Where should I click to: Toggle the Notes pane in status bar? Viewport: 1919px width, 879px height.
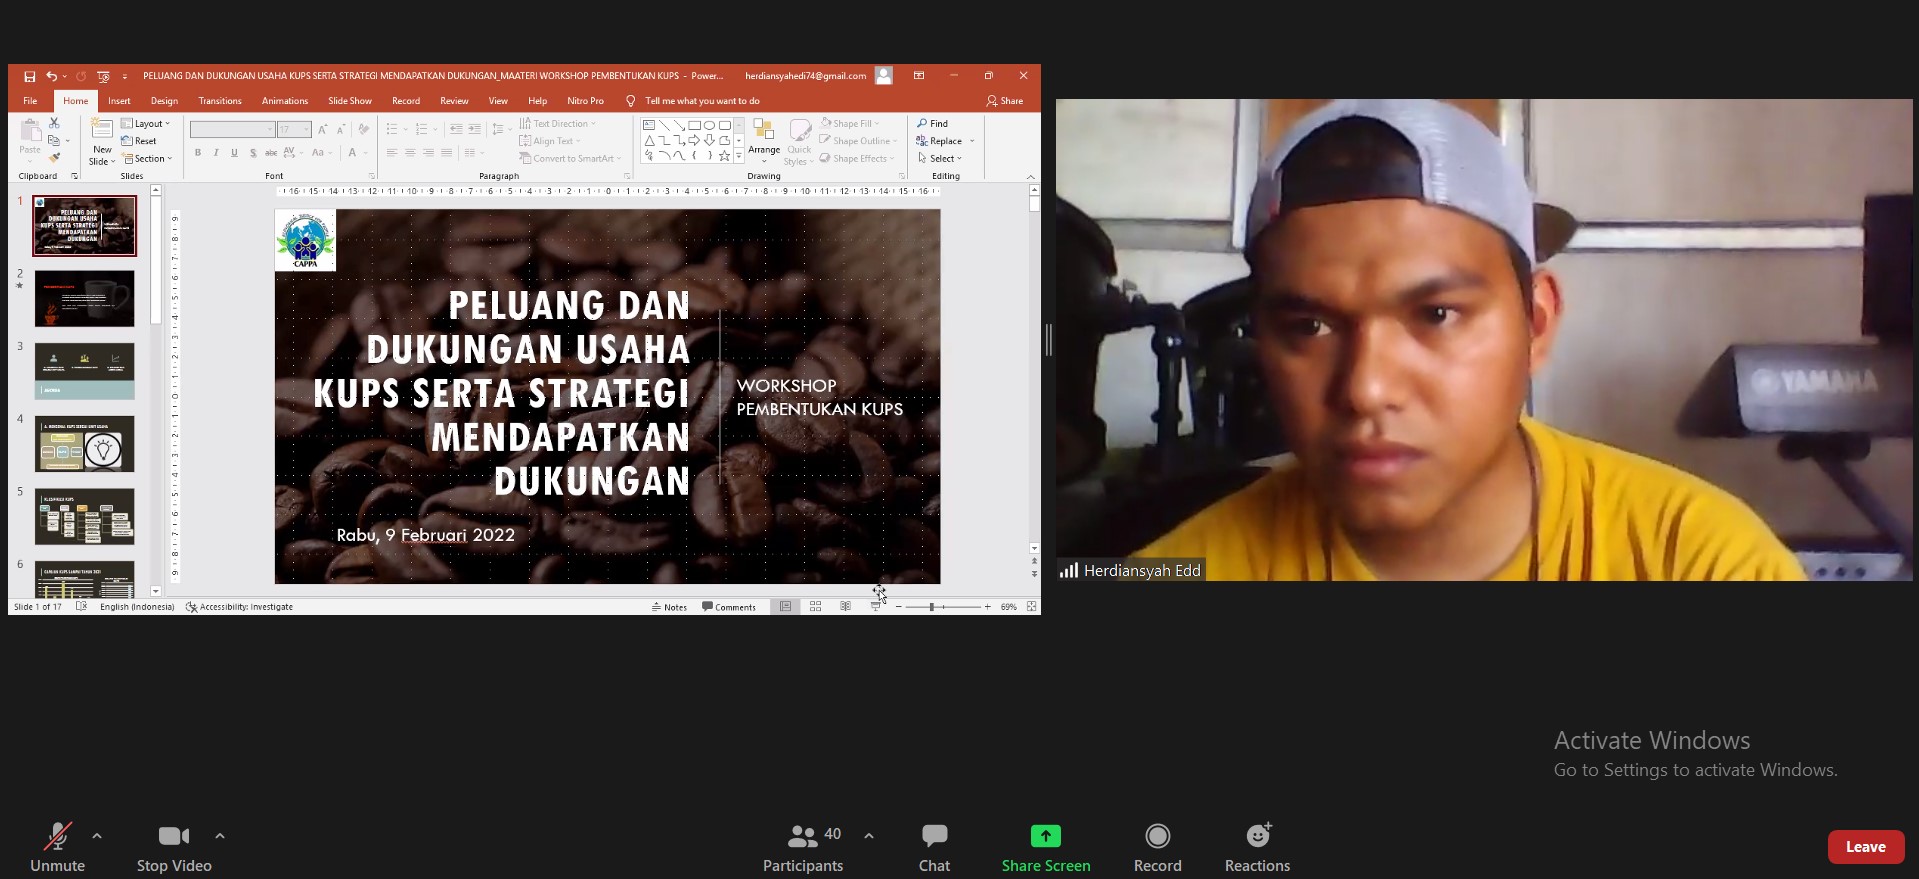669,607
